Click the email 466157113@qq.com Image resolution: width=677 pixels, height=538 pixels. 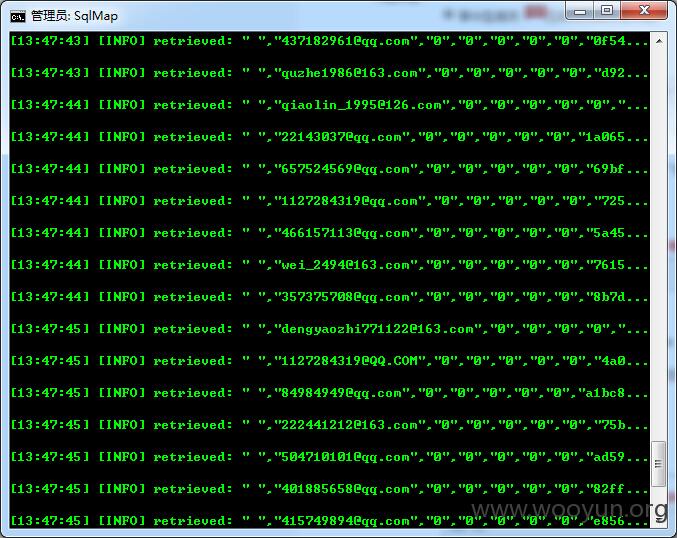[x=345, y=233]
